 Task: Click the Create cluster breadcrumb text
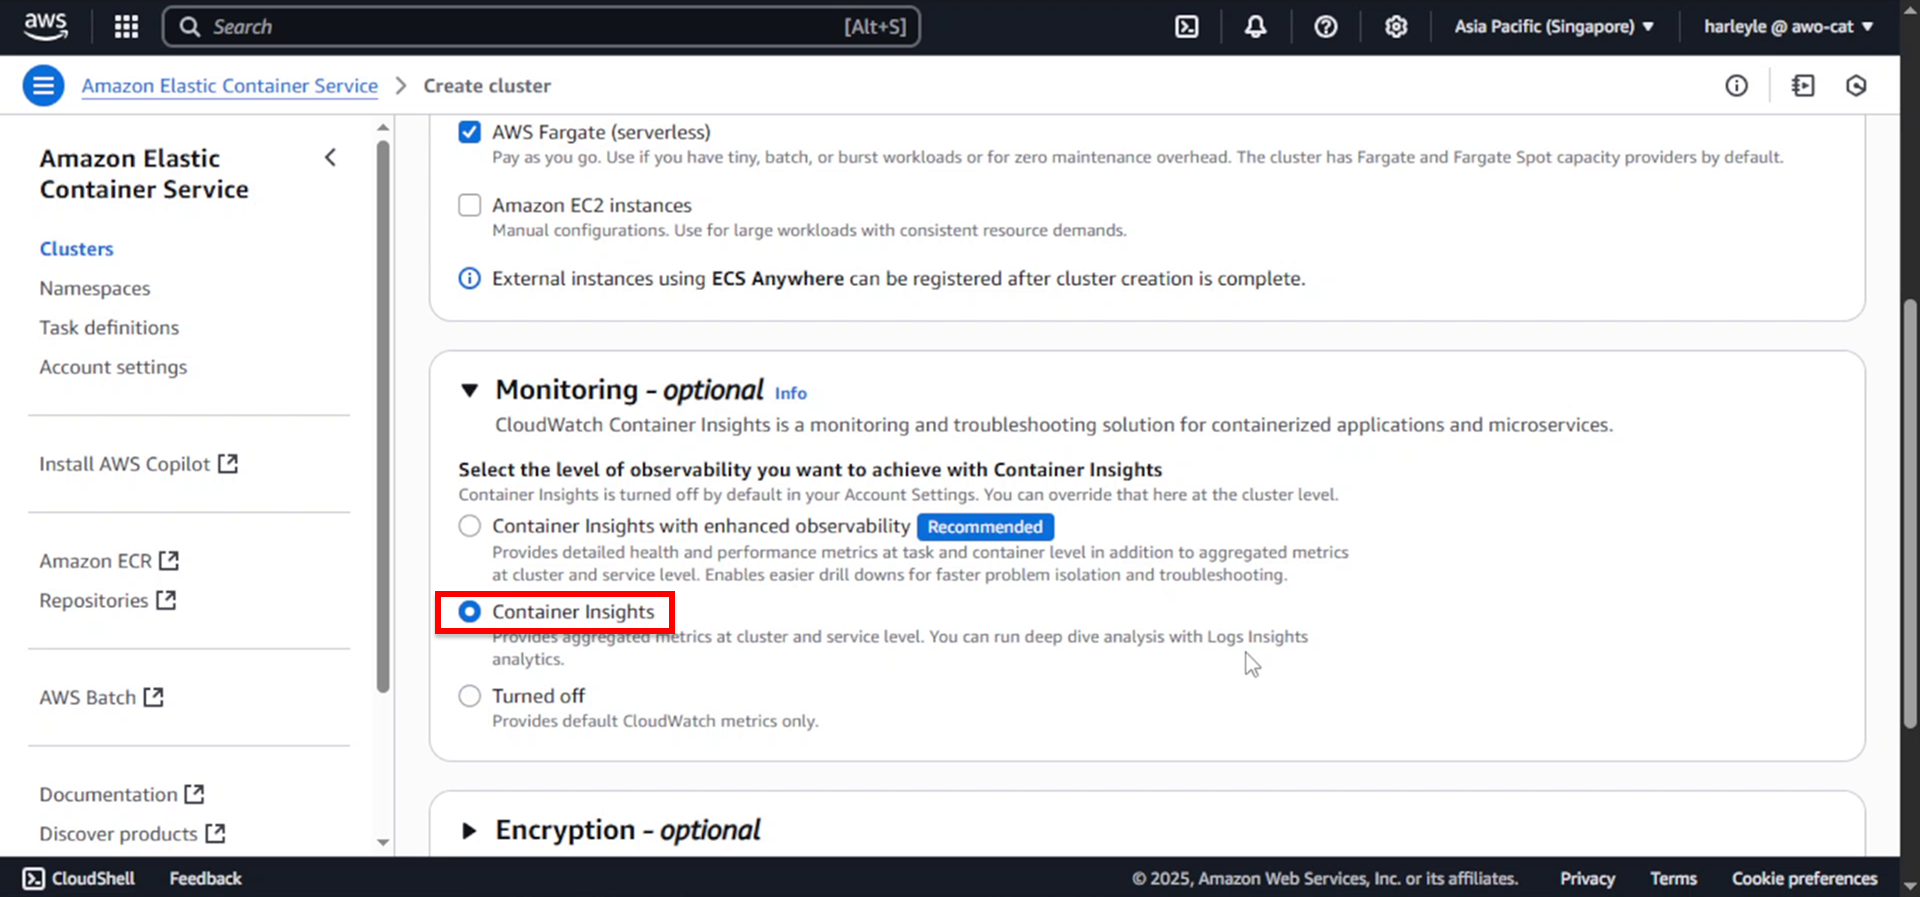pyautogui.click(x=487, y=86)
